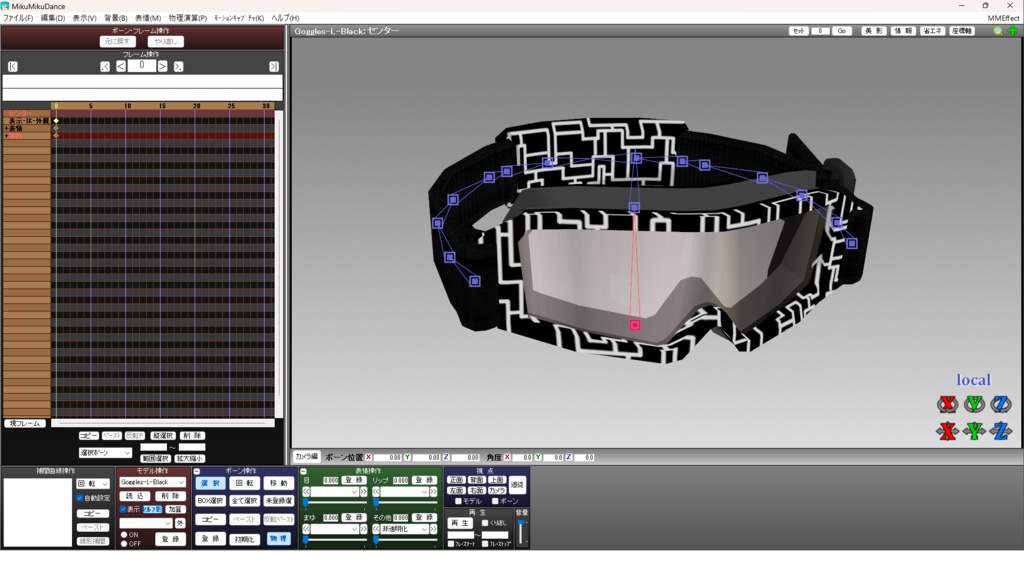Open the 物理演算(P) menu
The image size is (1024, 576).
187,18
